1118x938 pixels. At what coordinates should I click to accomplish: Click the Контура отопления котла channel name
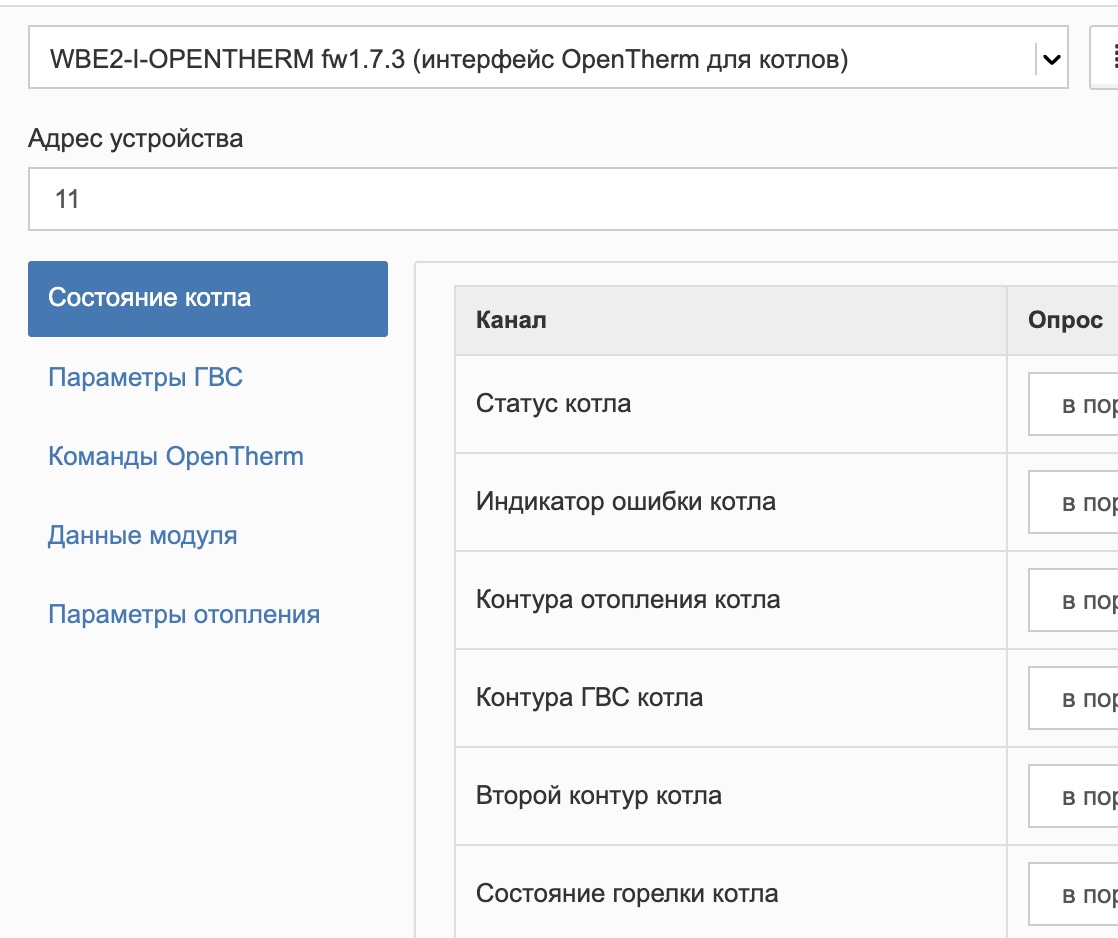click(628, 599)
